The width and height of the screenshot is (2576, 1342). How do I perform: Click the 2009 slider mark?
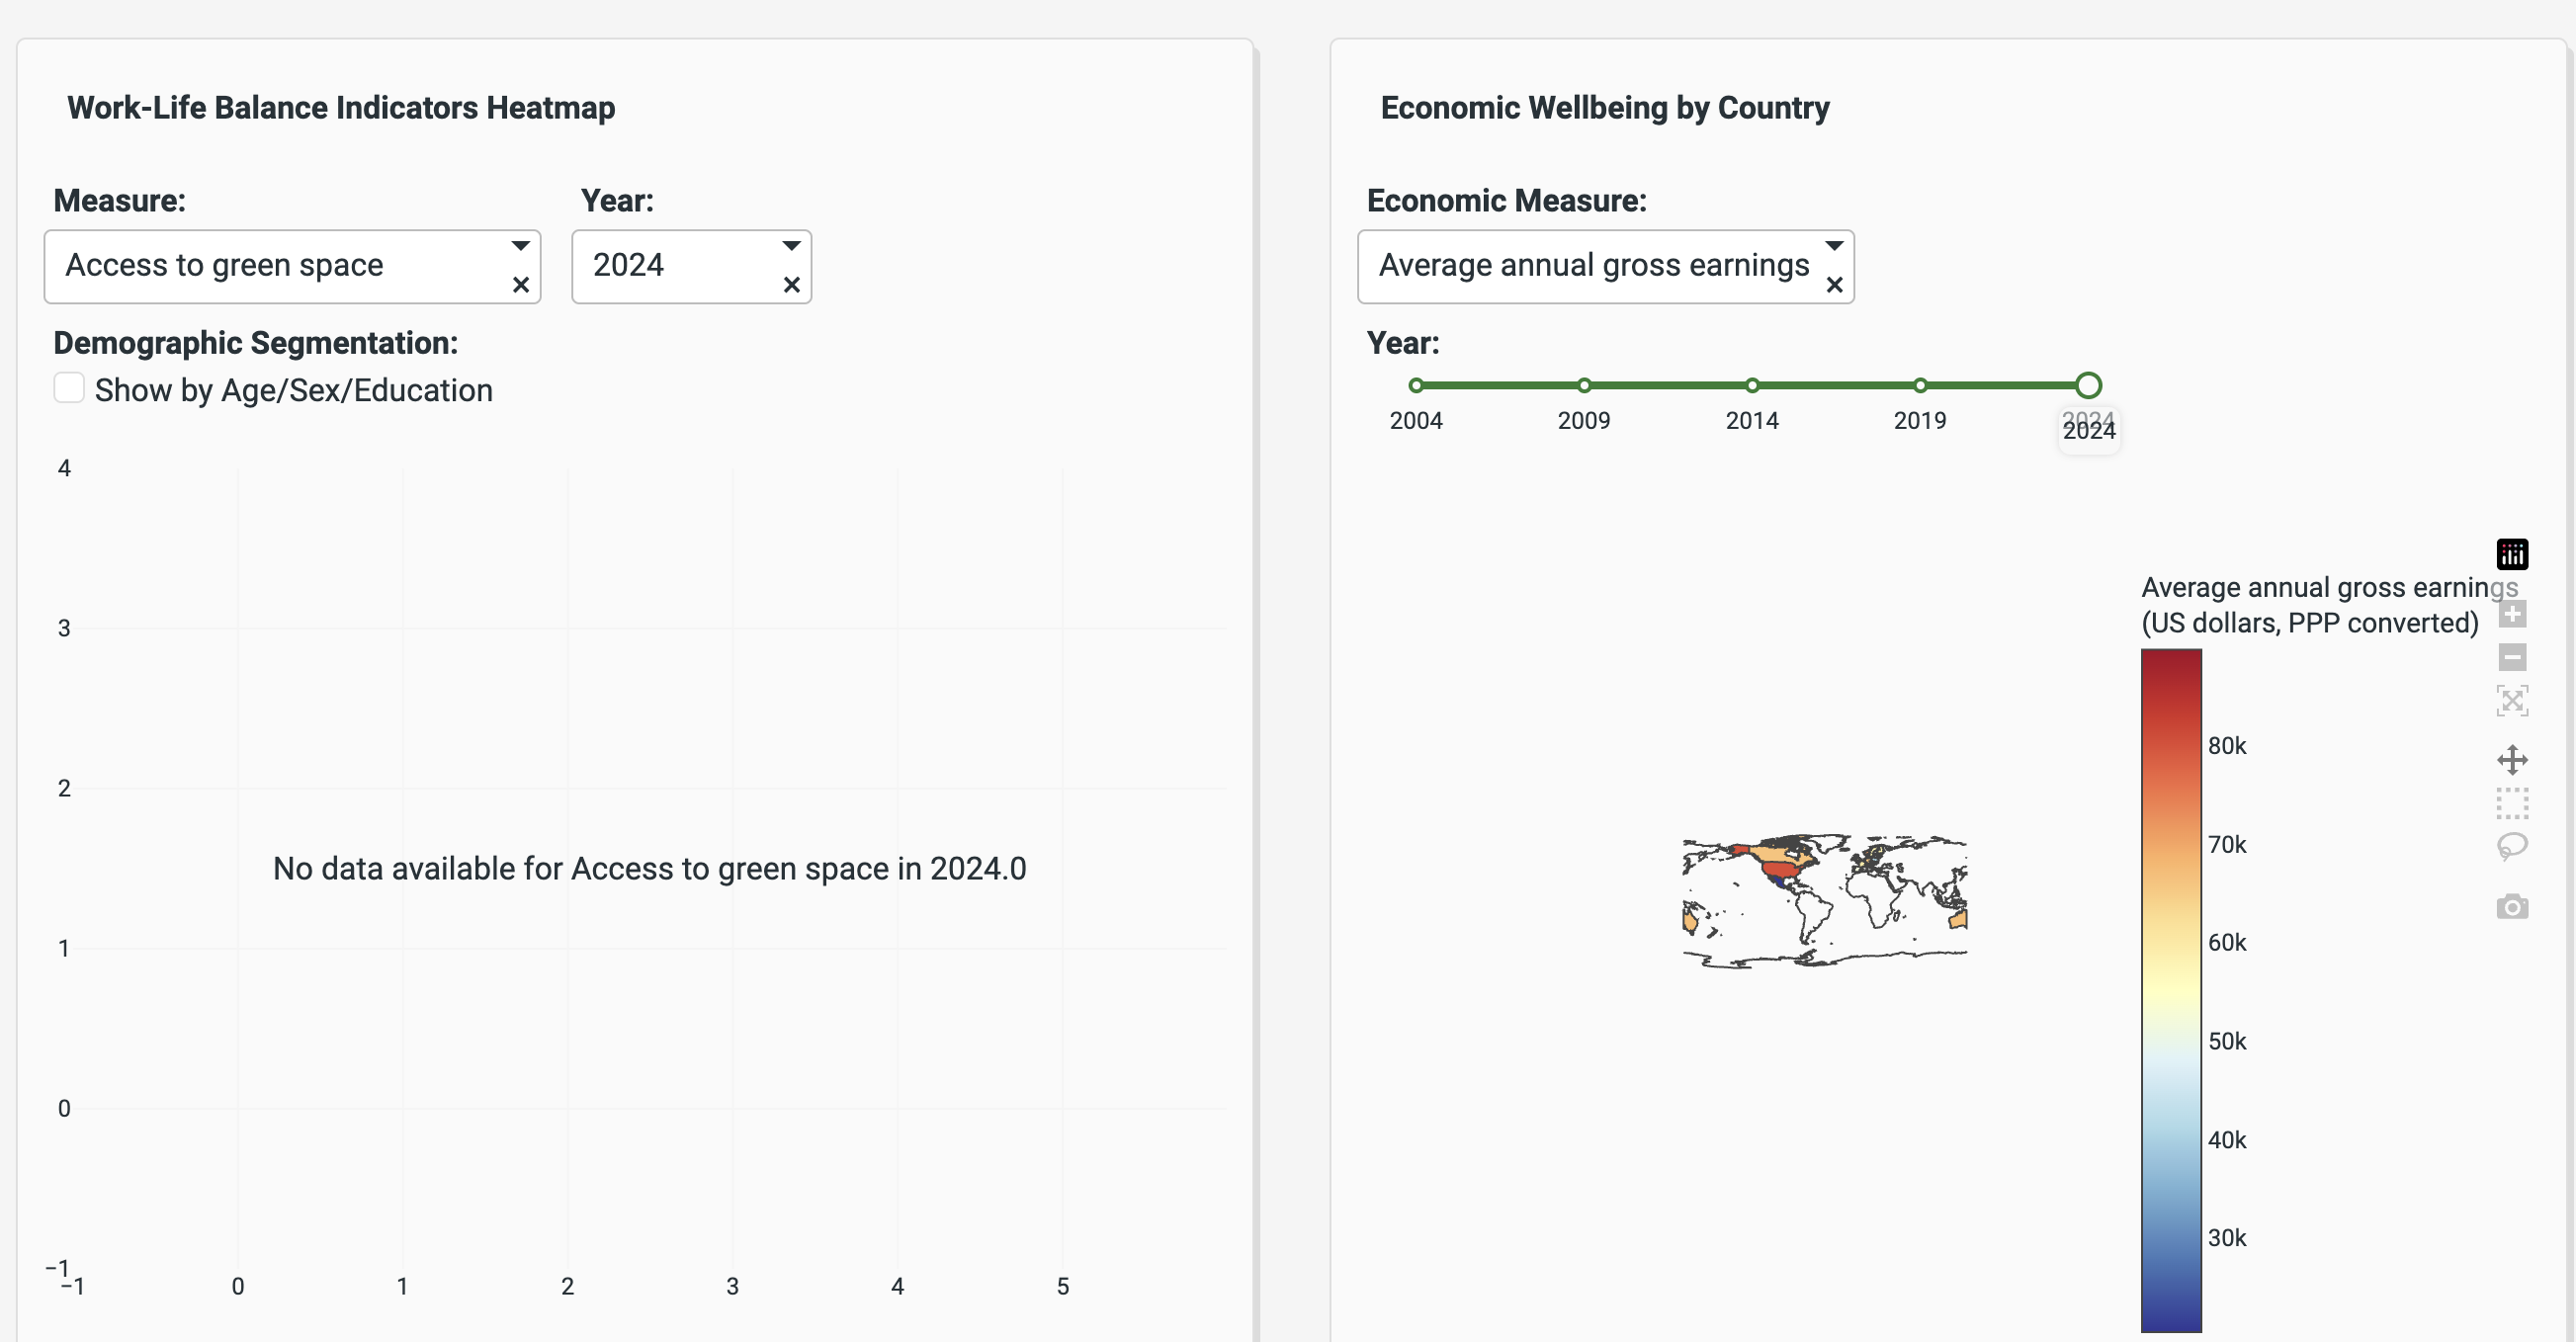click(1583, 385)
